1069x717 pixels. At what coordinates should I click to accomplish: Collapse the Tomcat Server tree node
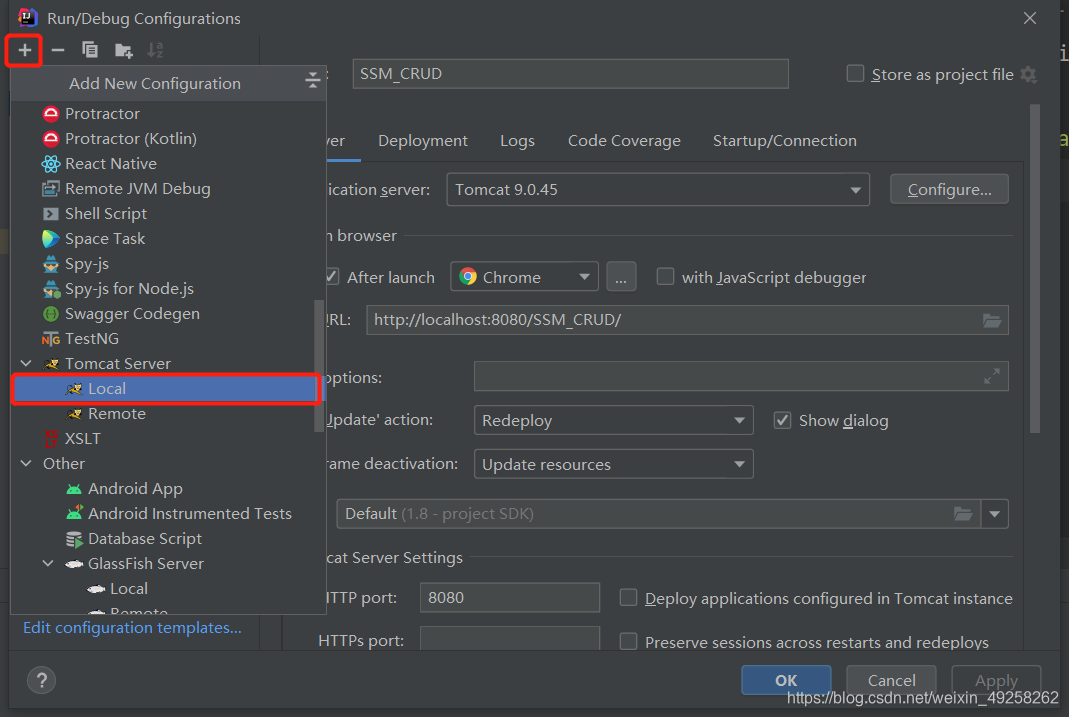(26, 364)
